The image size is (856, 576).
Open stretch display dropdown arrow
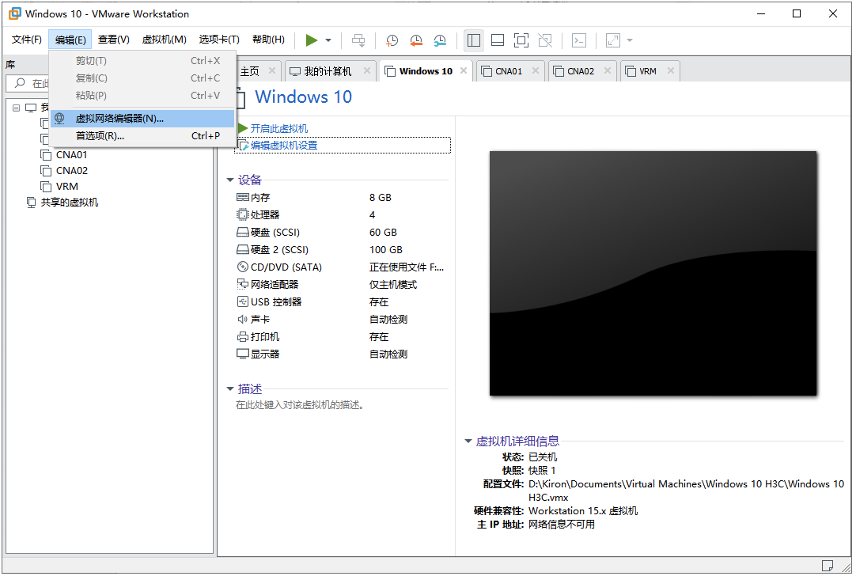point(629,40)
